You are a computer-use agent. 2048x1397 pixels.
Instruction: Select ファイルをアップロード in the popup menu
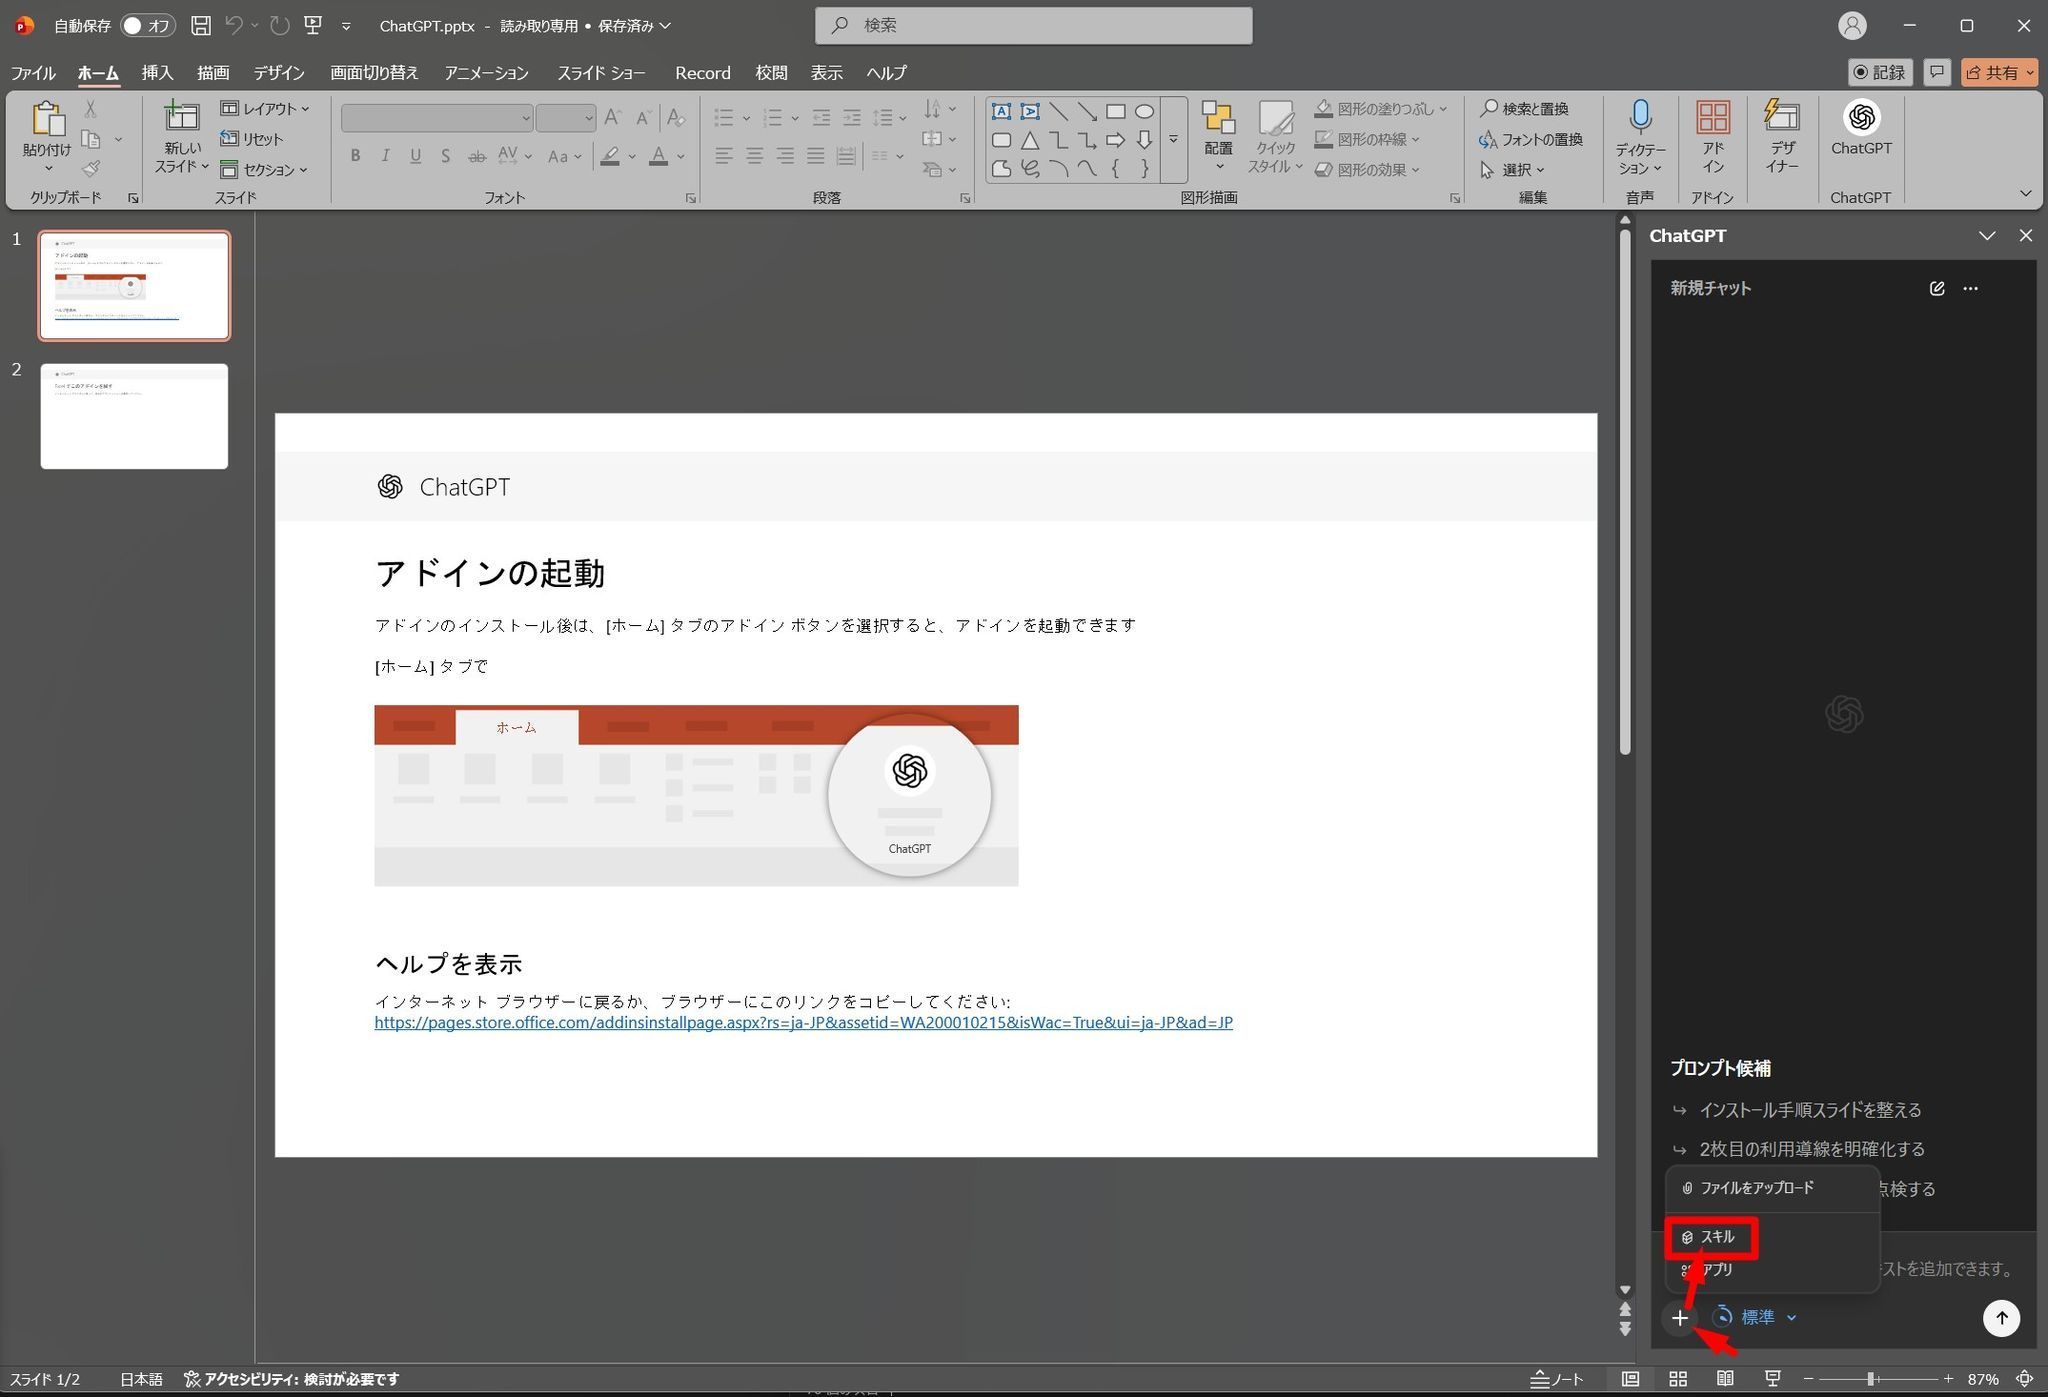(x=1772, y=1188)
